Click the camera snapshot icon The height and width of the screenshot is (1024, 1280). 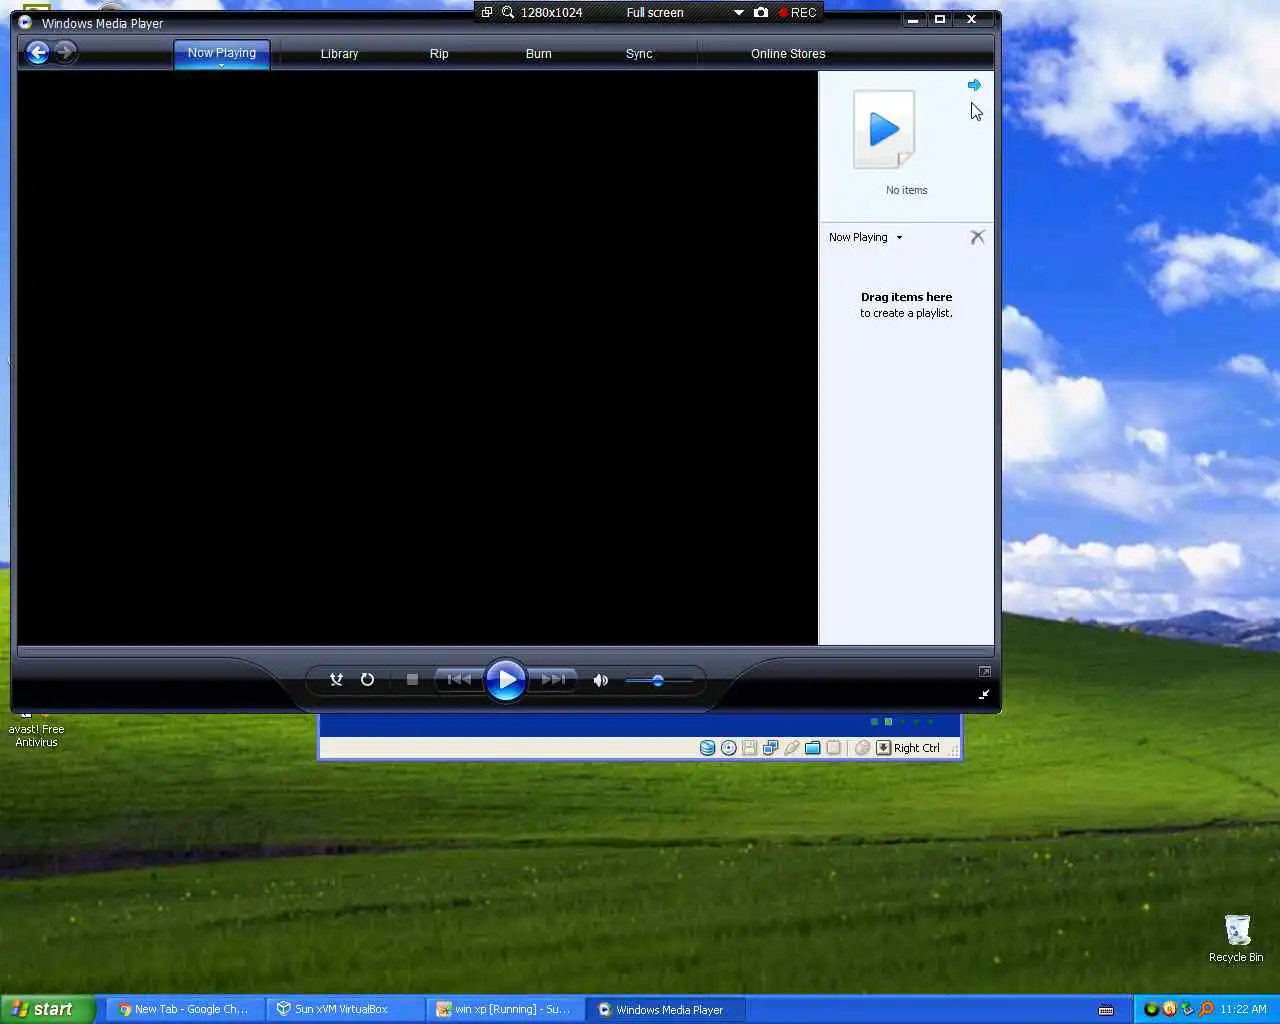click(761, 12)
